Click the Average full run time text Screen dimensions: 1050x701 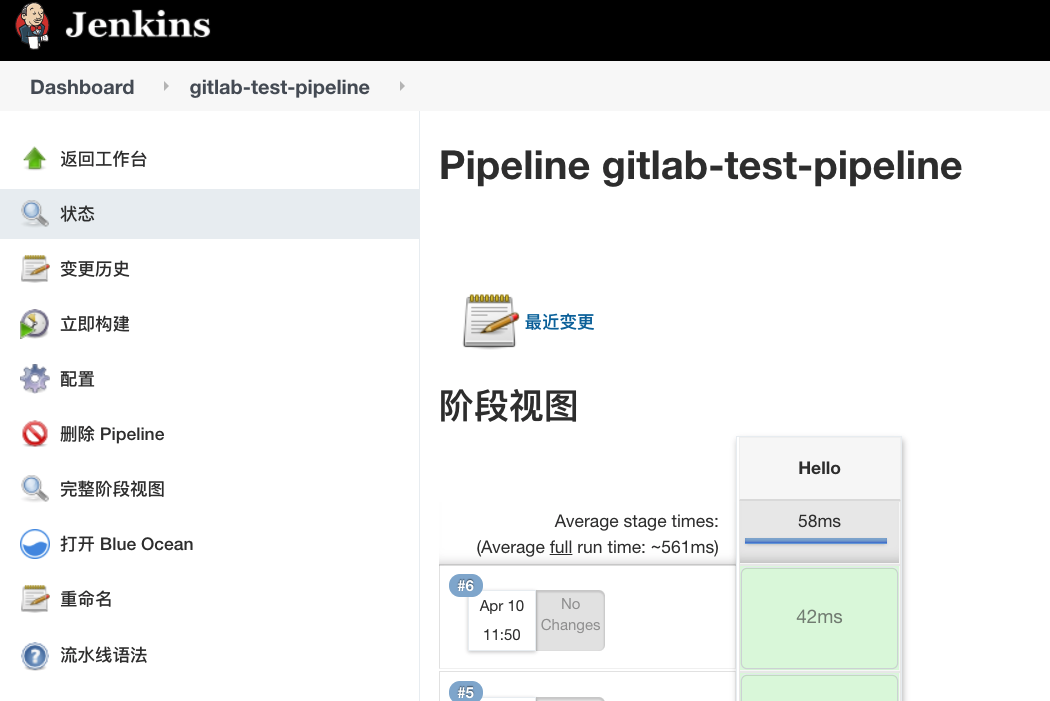pos(597,547)
